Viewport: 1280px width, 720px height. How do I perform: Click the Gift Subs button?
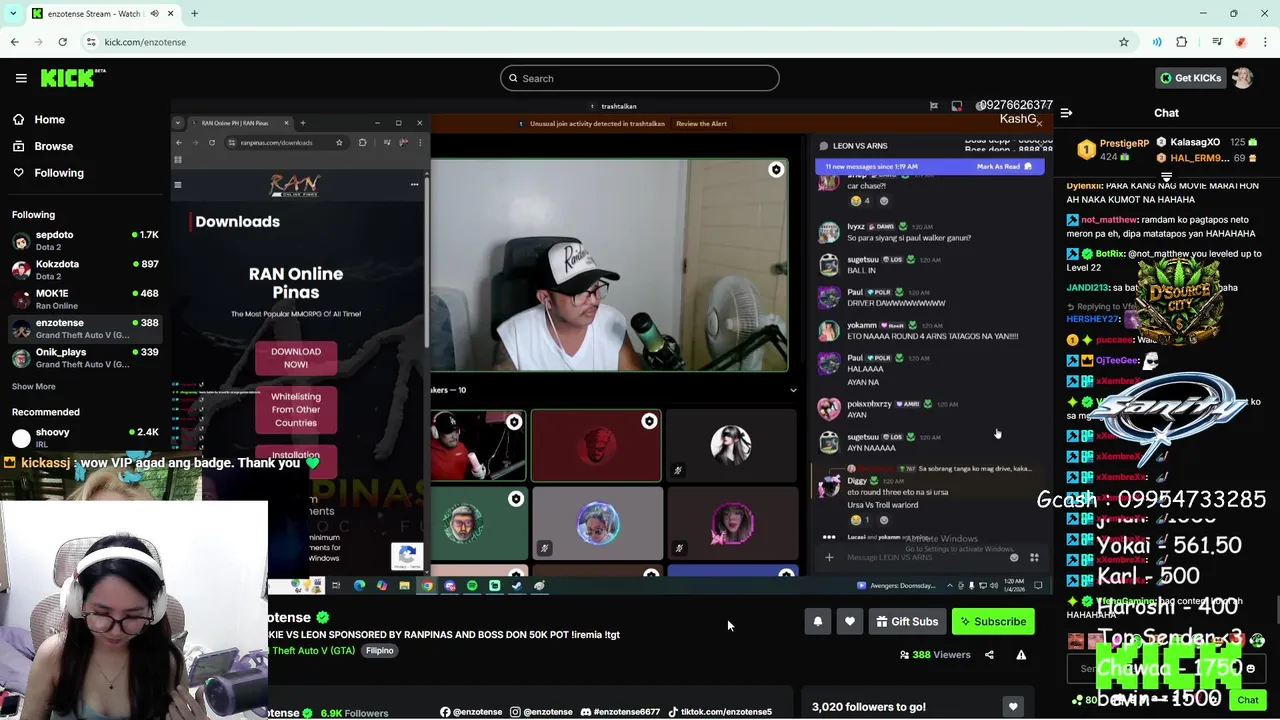tap(907, 622)
